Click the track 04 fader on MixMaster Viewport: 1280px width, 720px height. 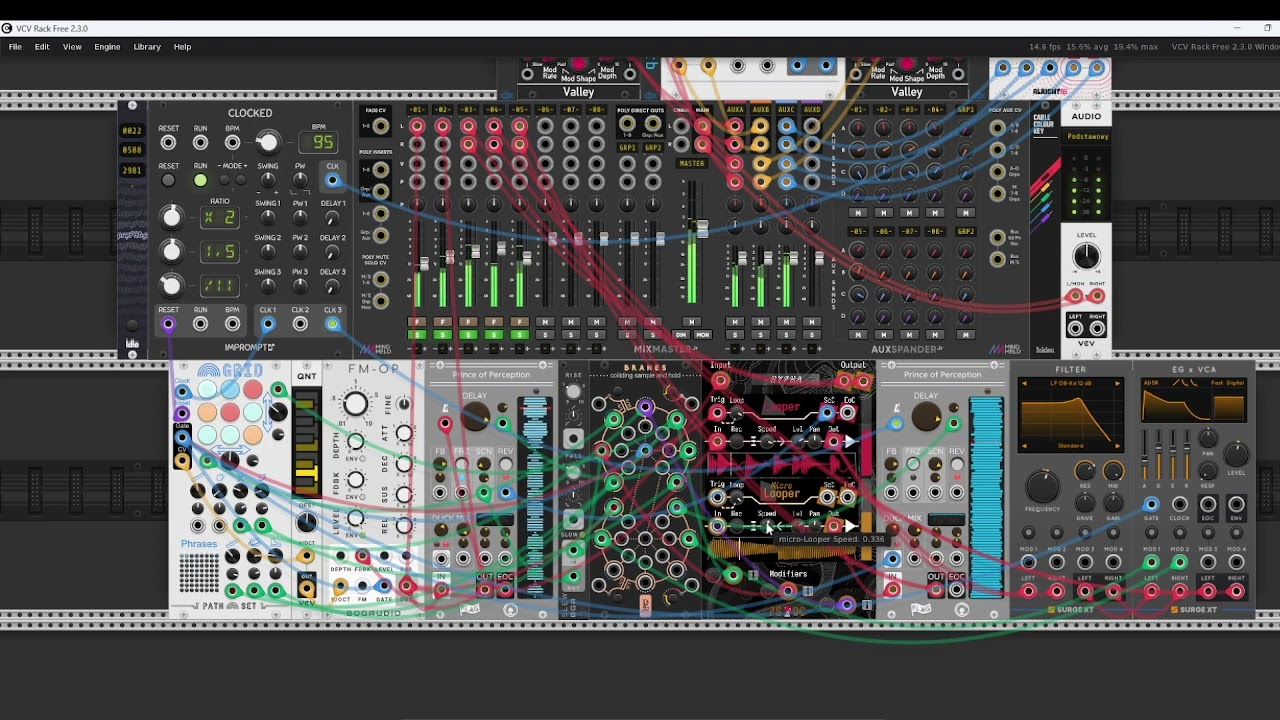[500, 249]
